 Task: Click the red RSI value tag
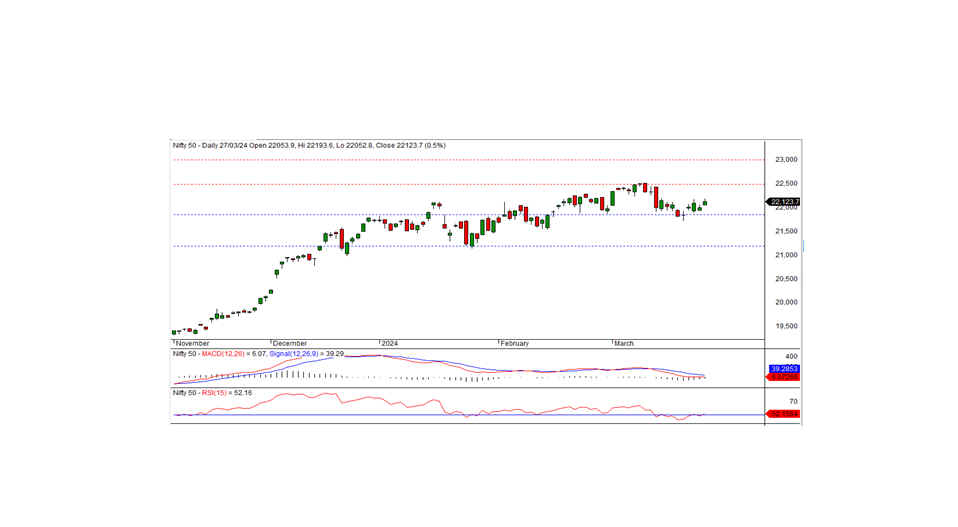[x=783, y=414]
